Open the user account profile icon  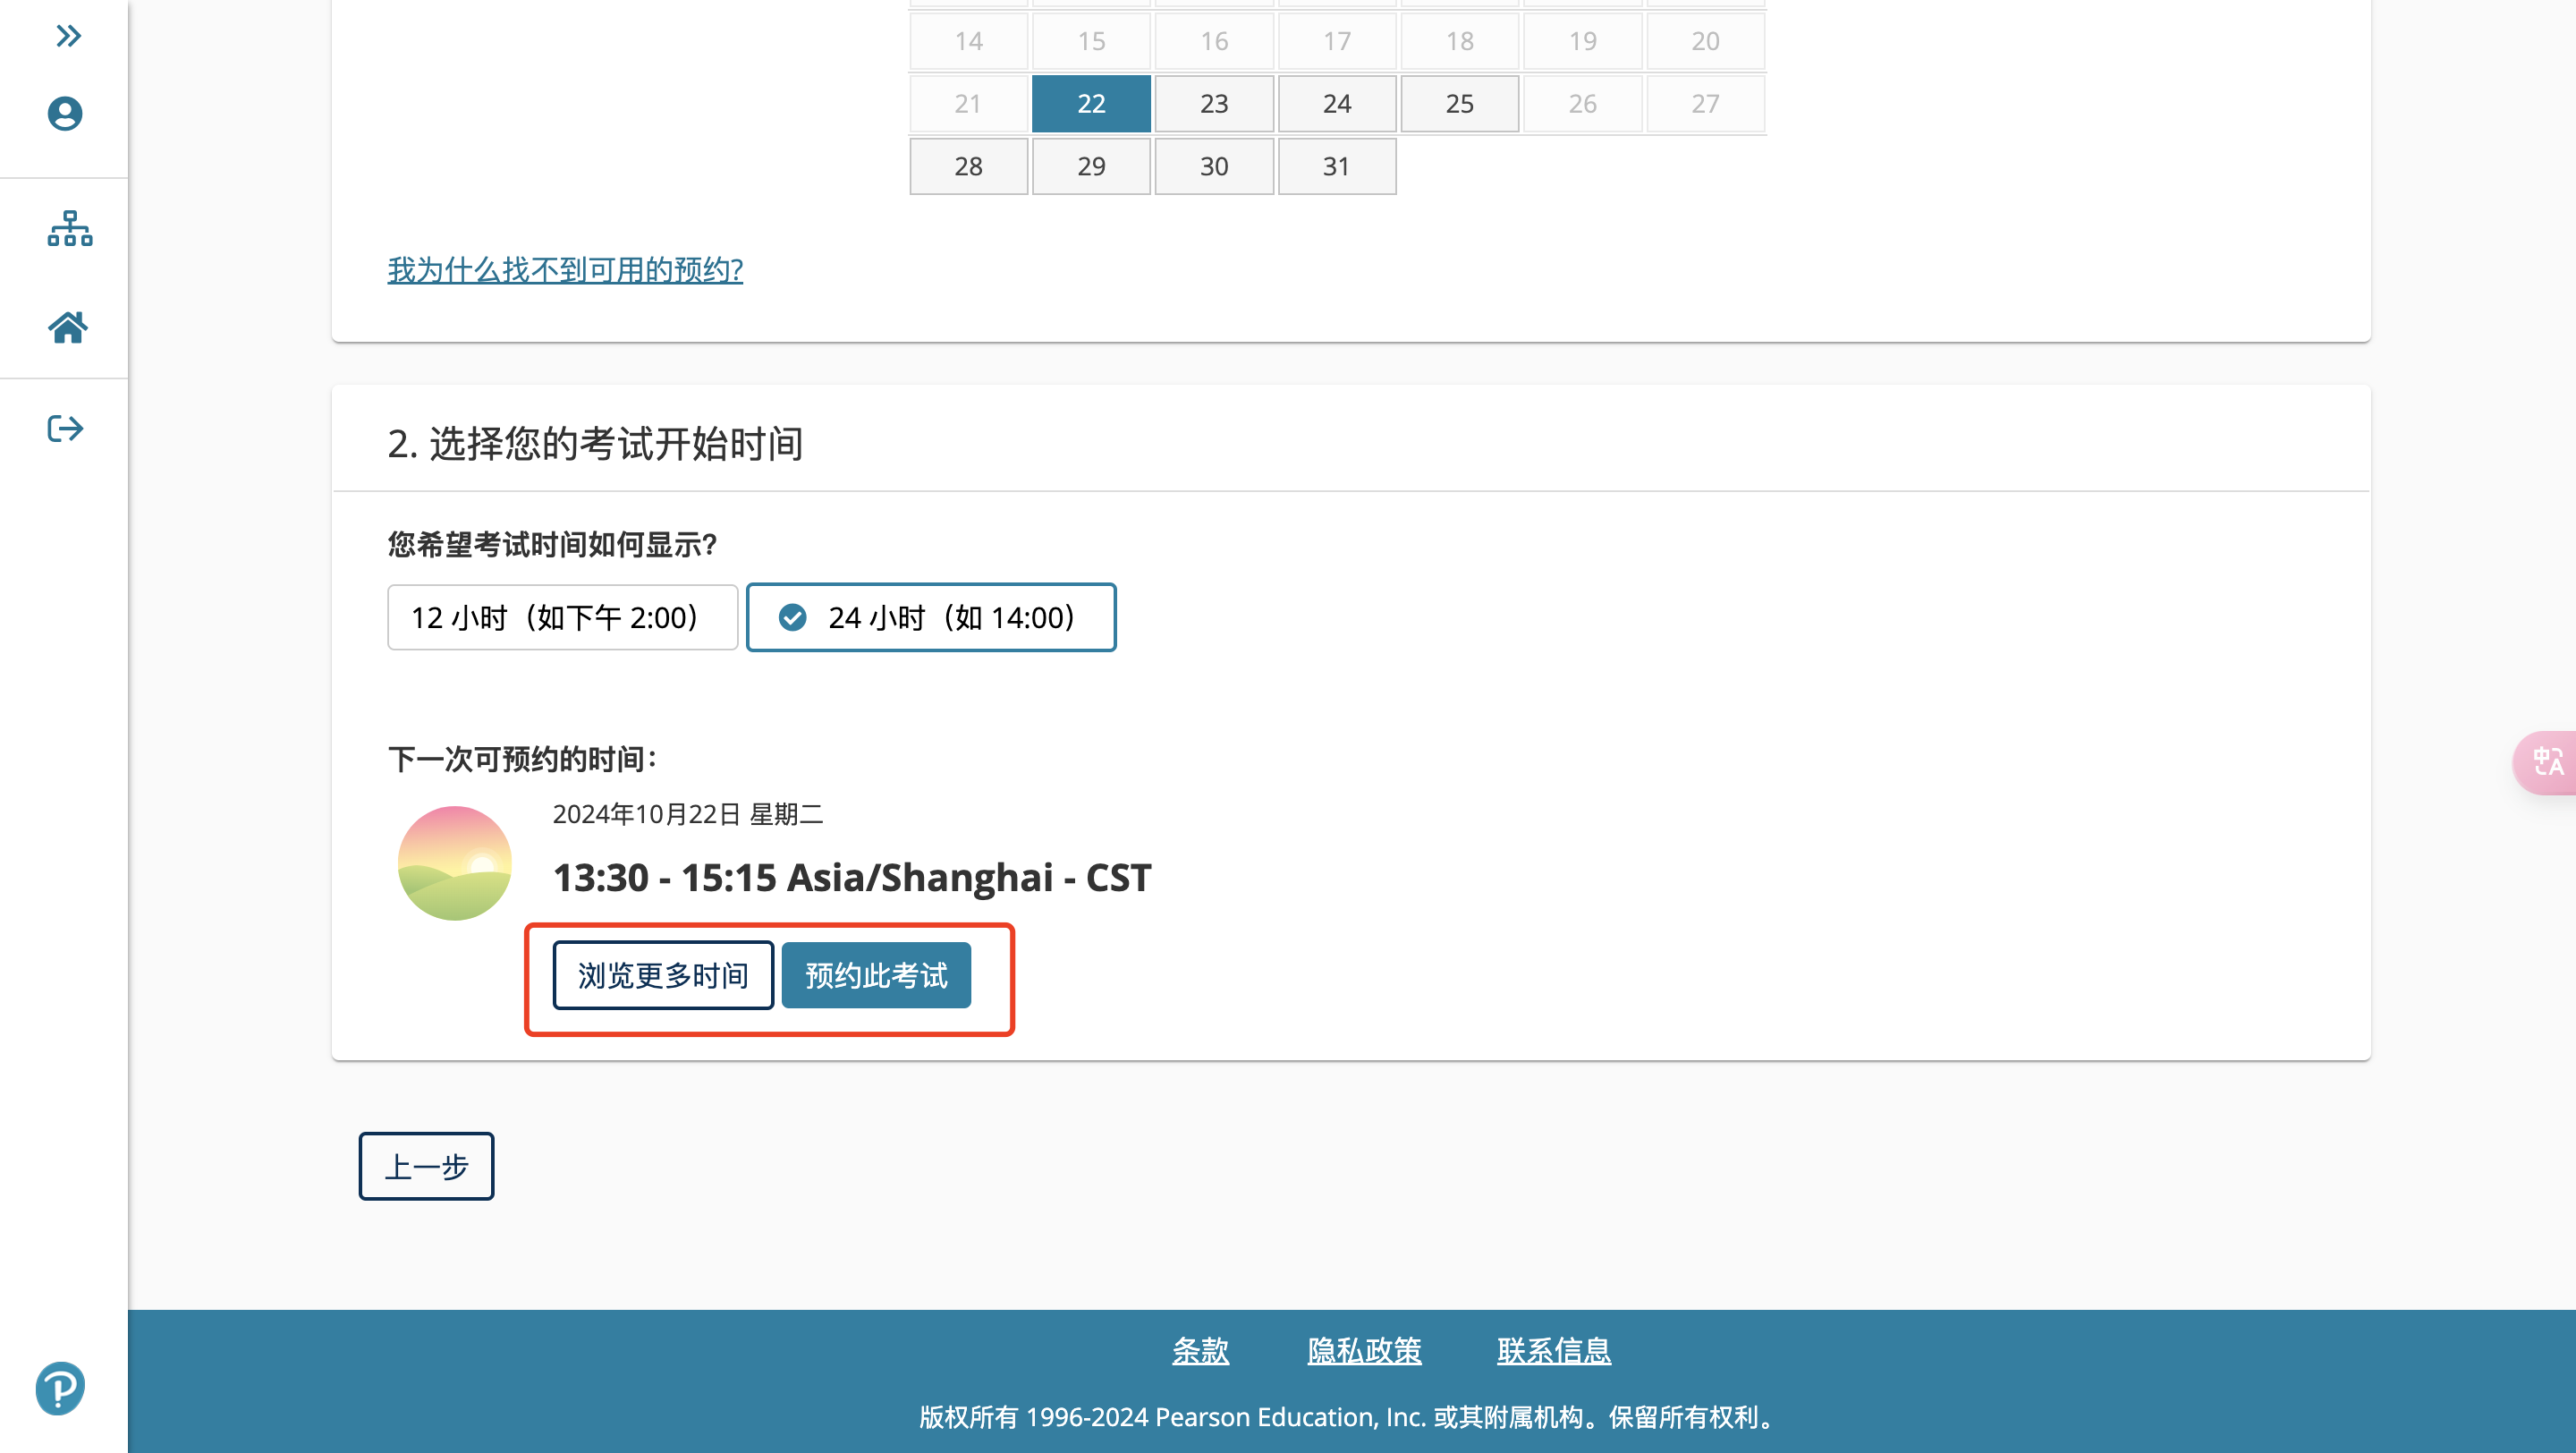click(x=65, y=113)
